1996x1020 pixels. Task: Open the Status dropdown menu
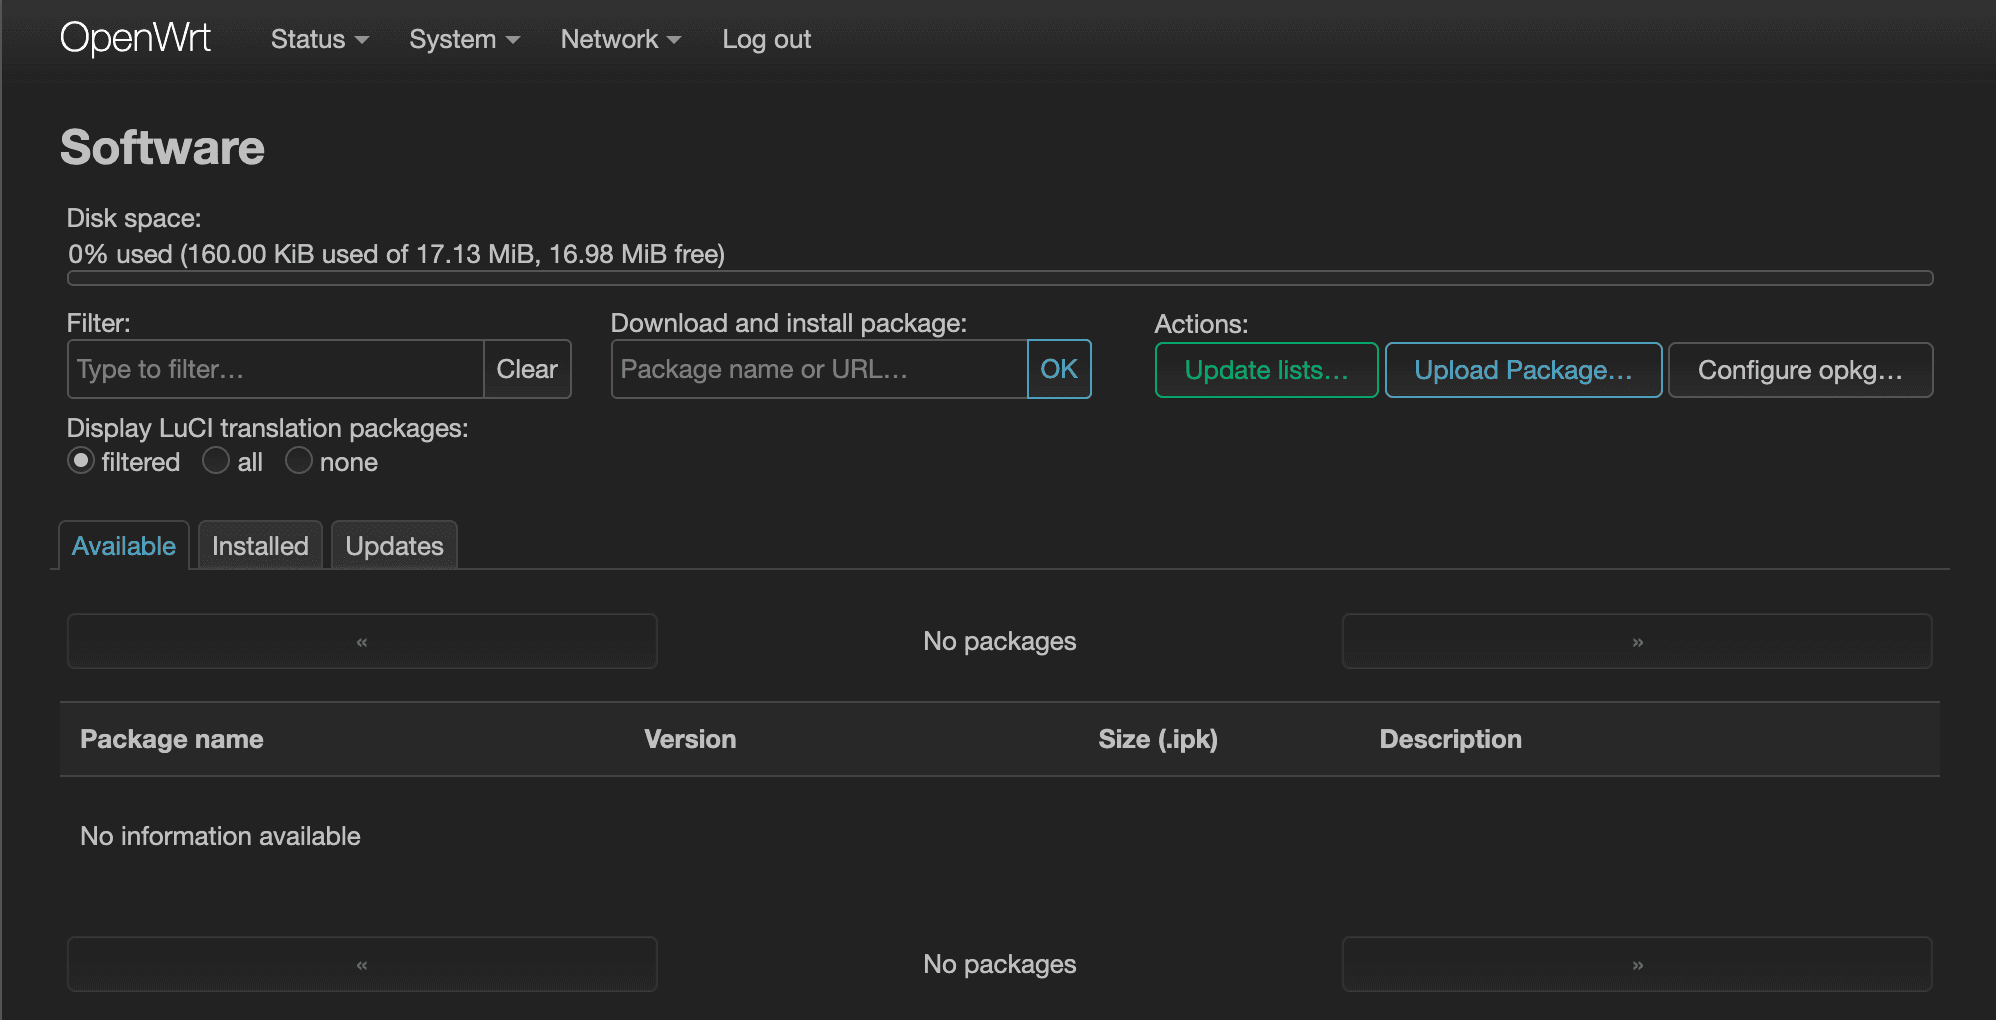tap(320, 39)
